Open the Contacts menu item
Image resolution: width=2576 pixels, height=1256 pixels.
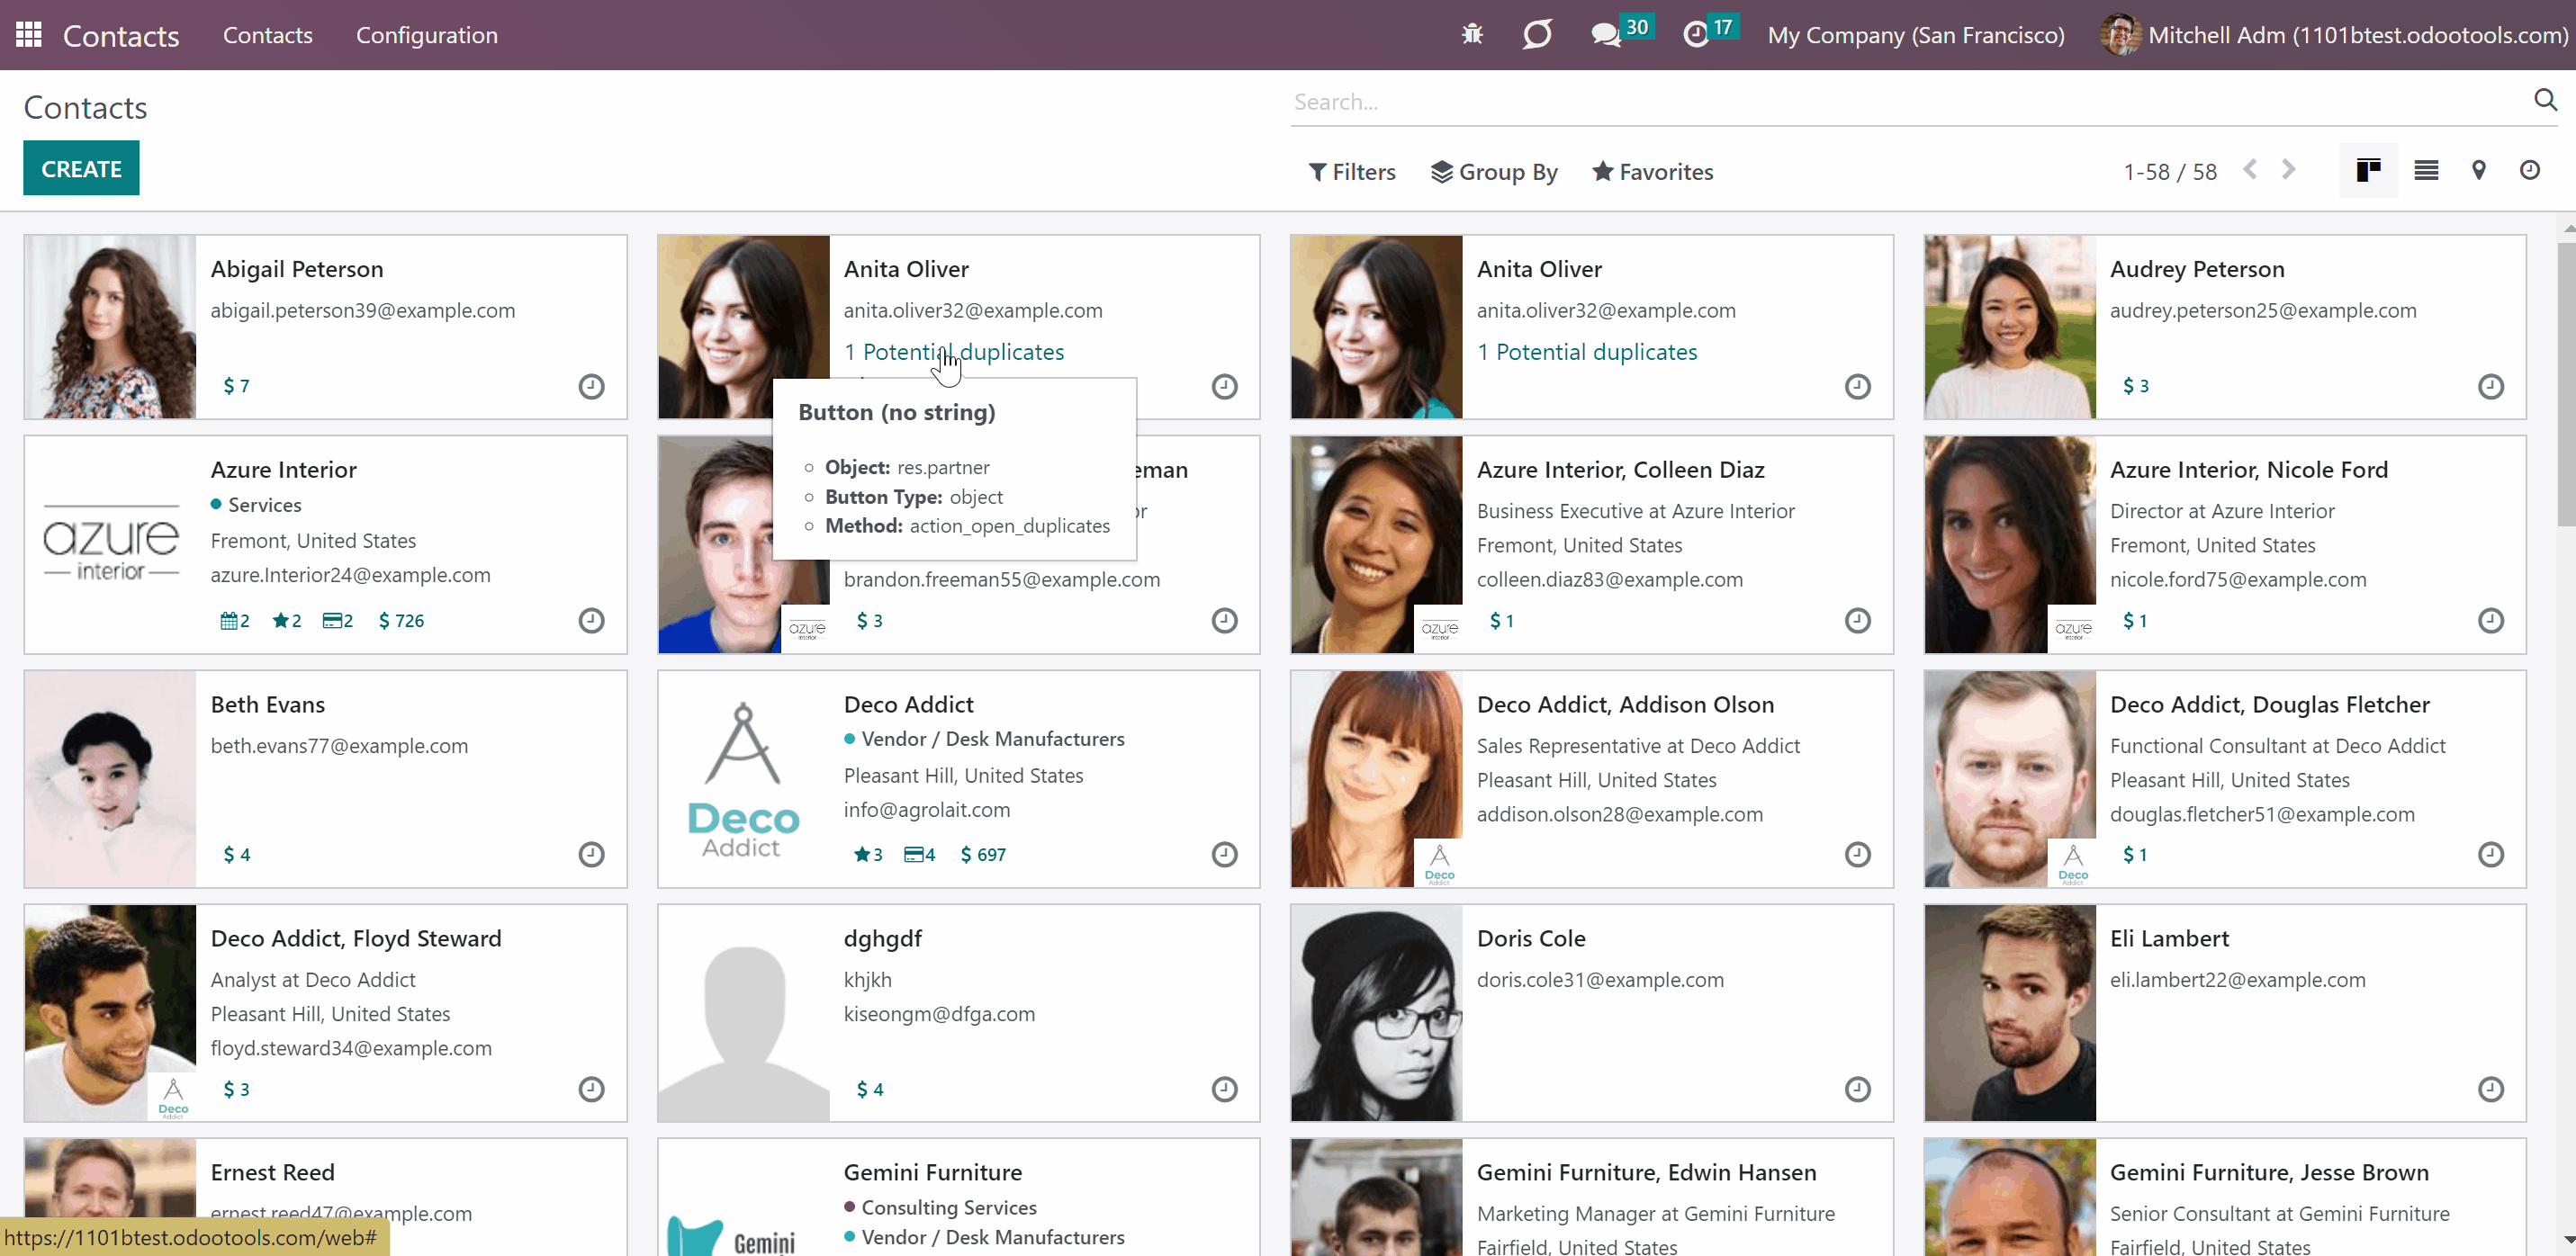point(268,35)
